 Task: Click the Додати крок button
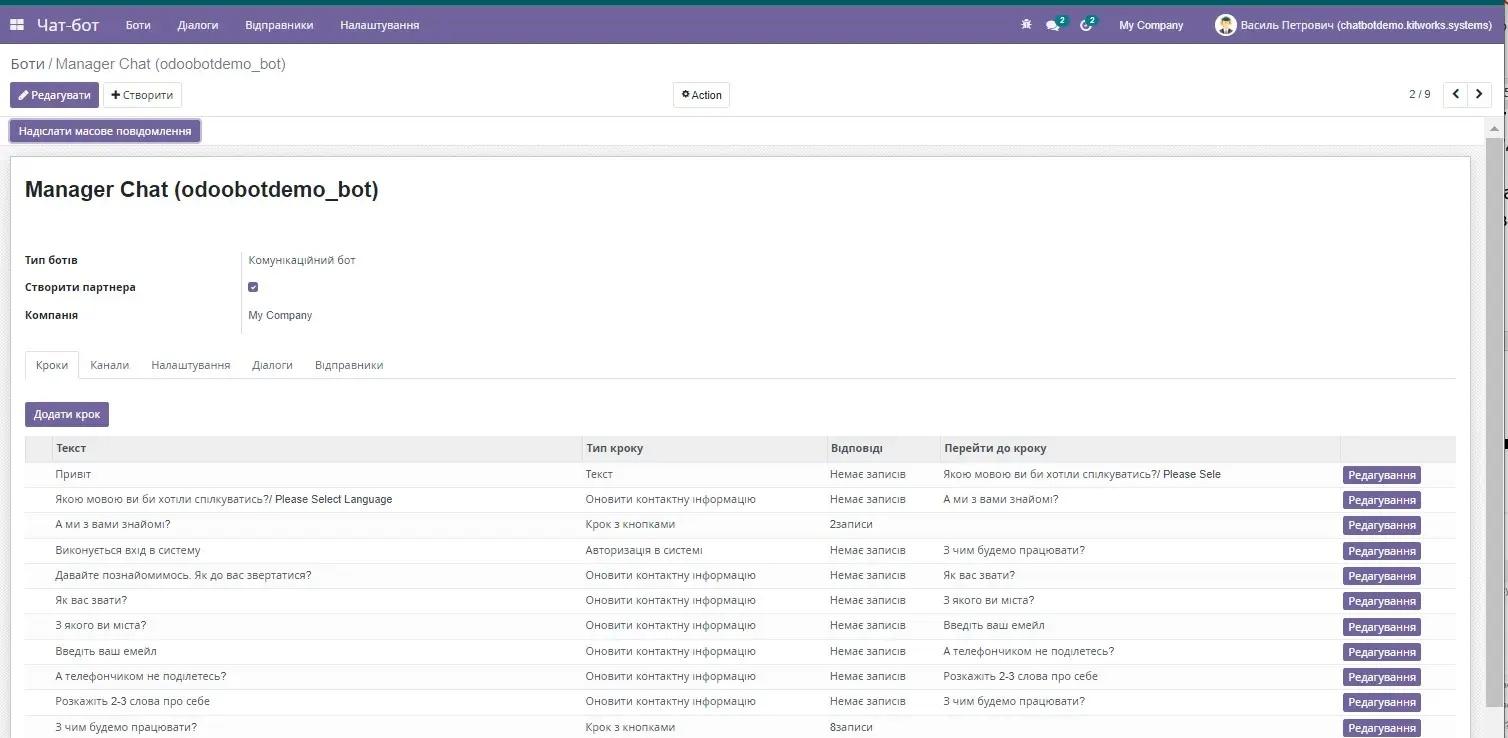tap(67, 414)
